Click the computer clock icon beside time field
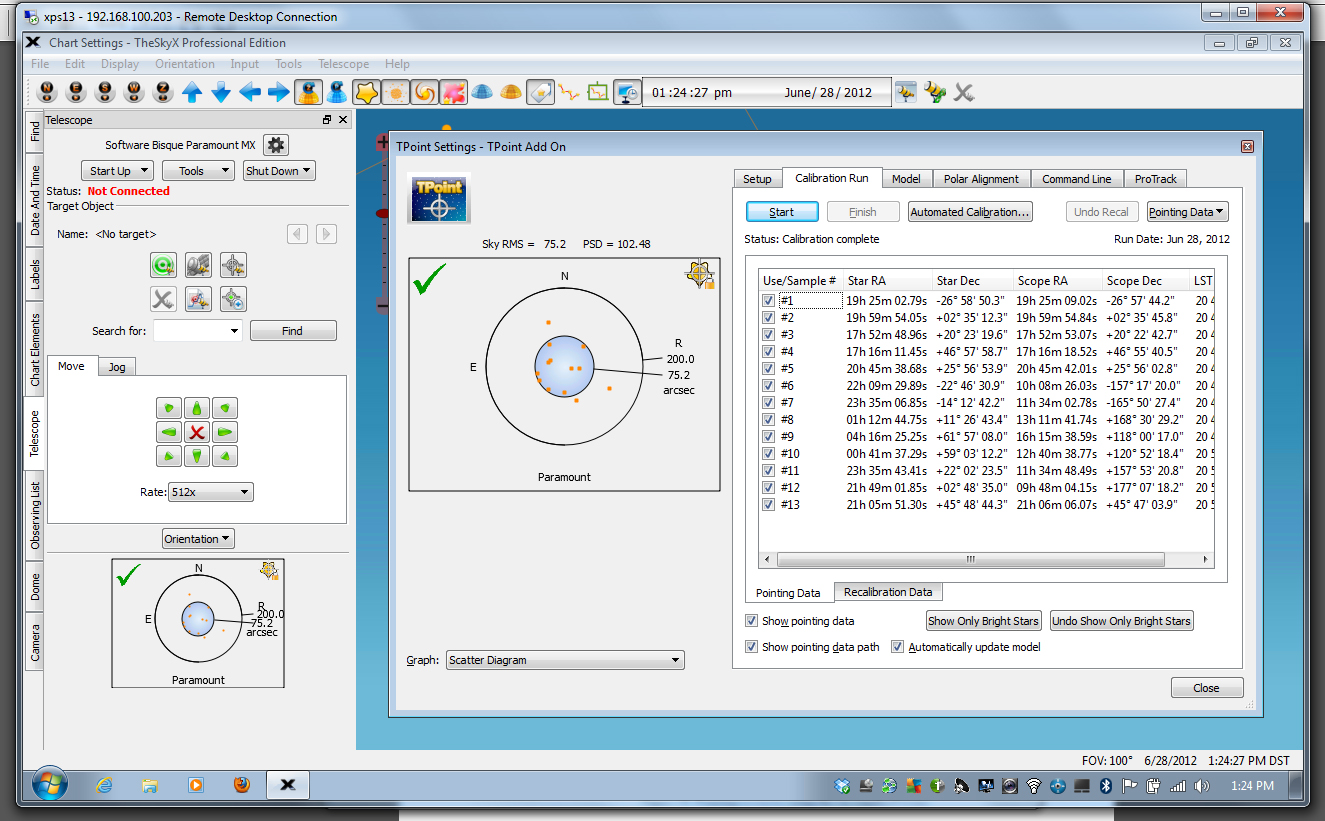Image resolution: width=1325 pixels, height=821 pixels. coord(627,92)
